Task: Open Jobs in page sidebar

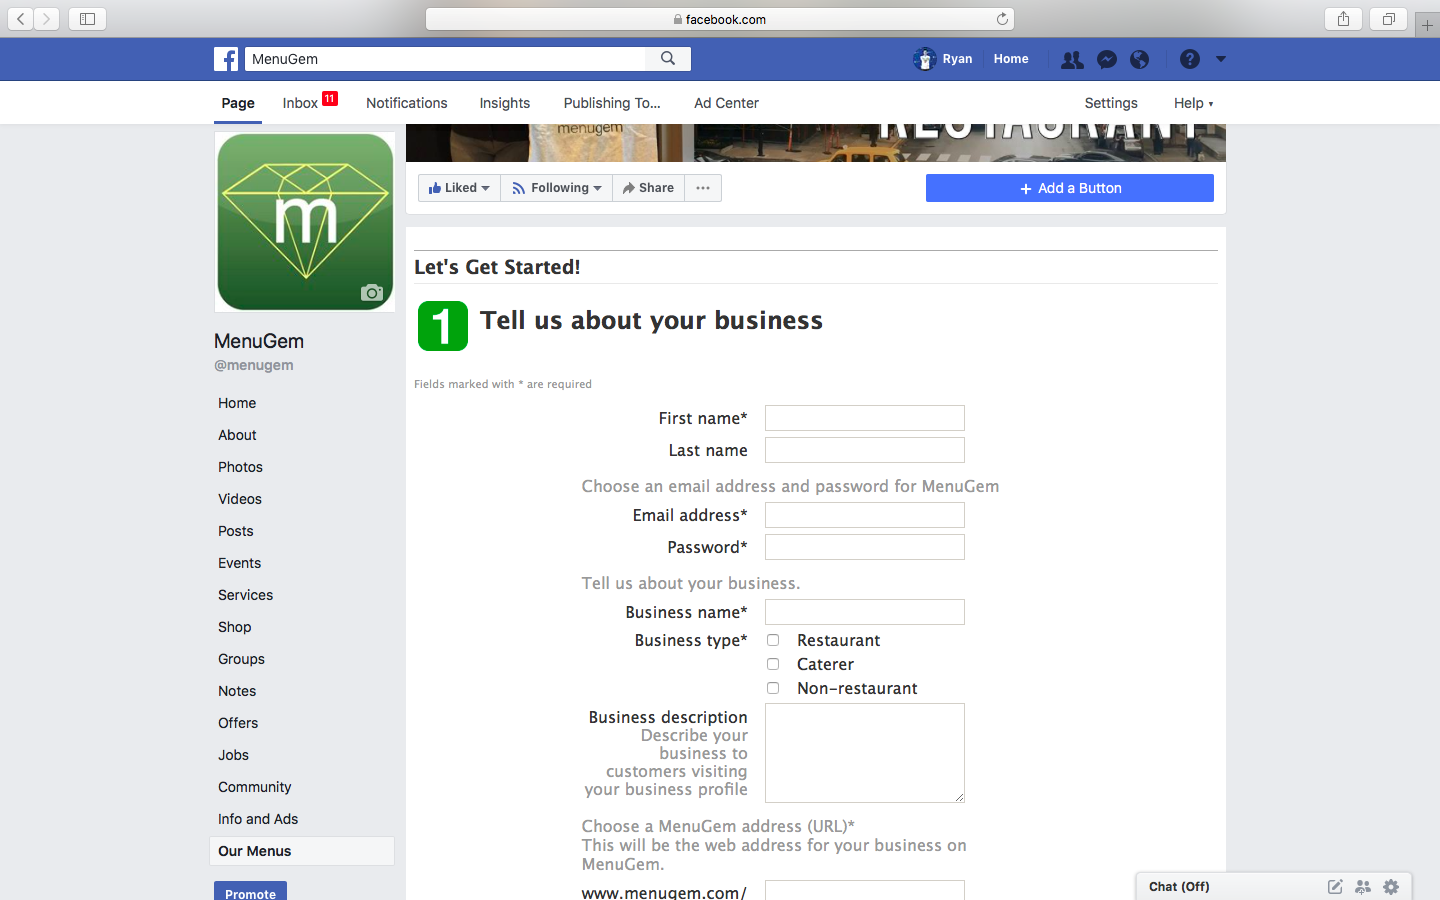Action: click(233, 755)
